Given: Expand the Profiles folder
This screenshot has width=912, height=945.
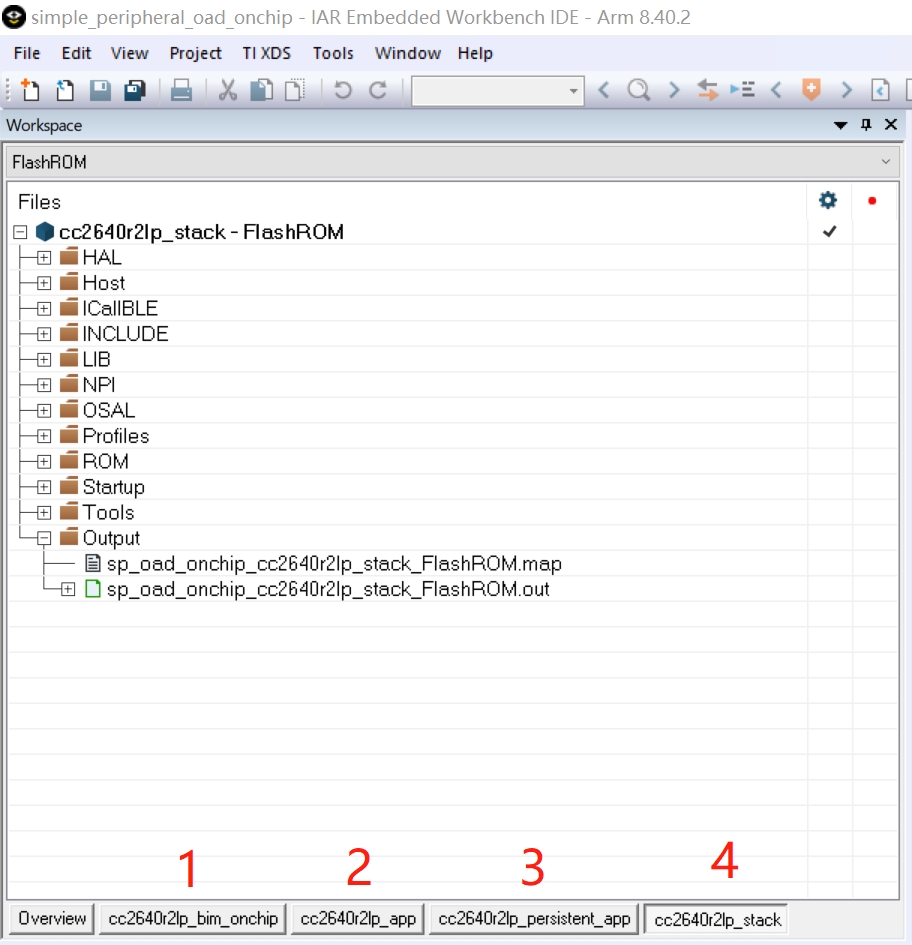Looking at the screenshot, I should click(43, 436).
